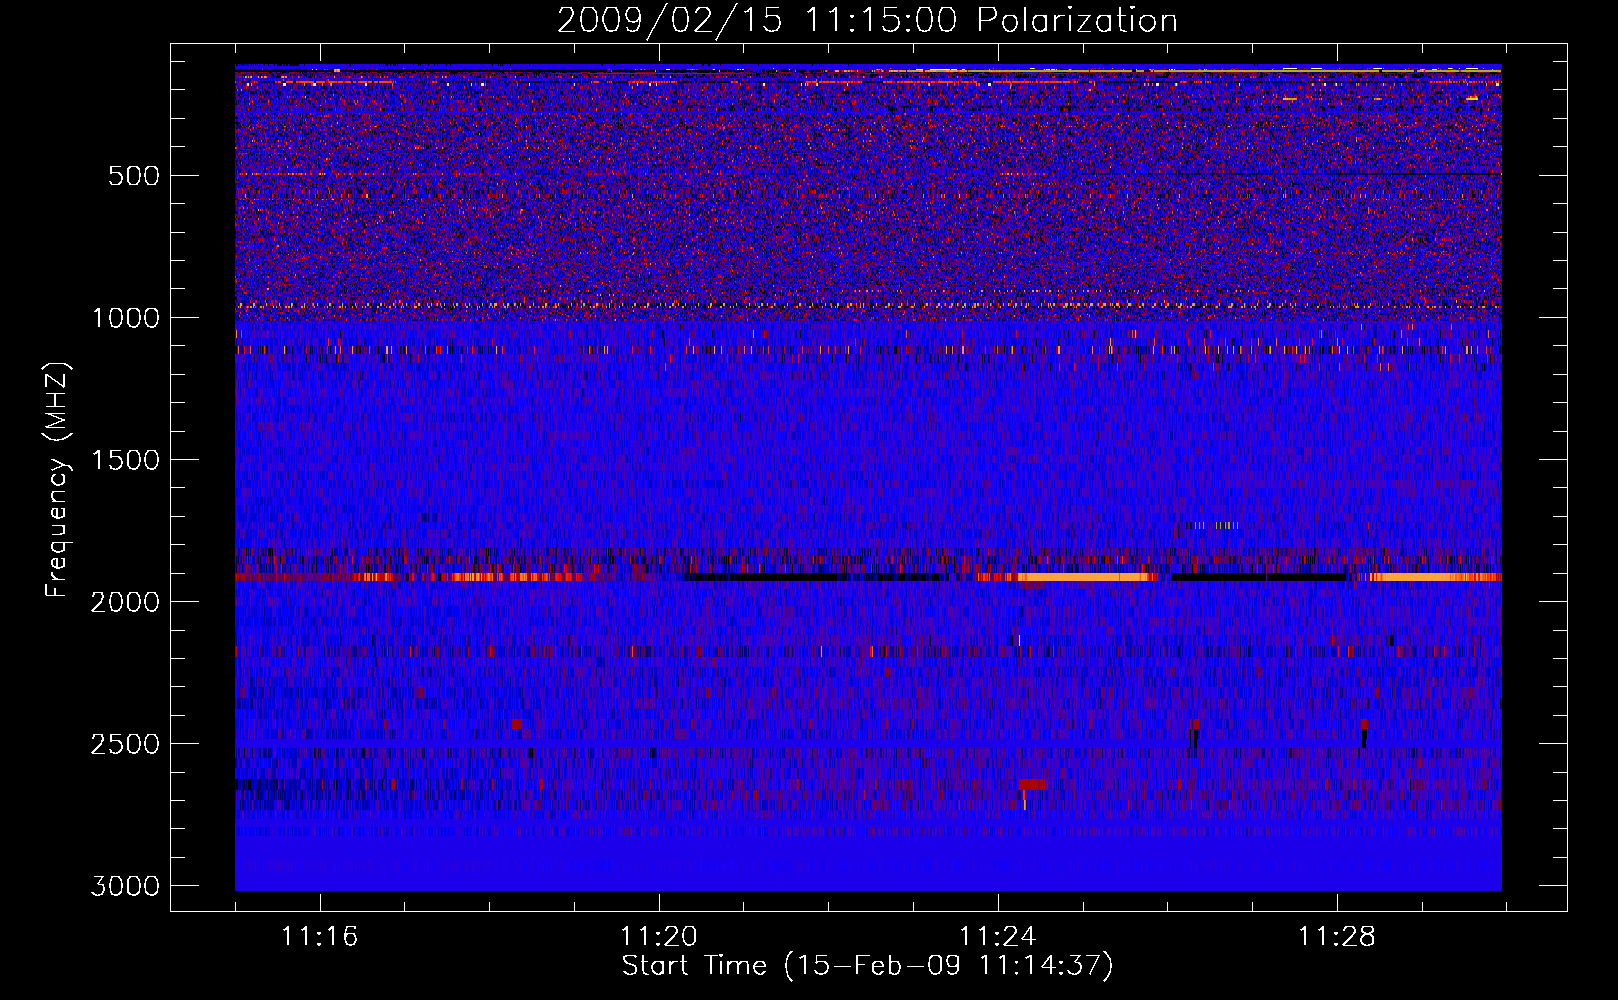Click the 3000 frequency tick label

click(125, 886)
